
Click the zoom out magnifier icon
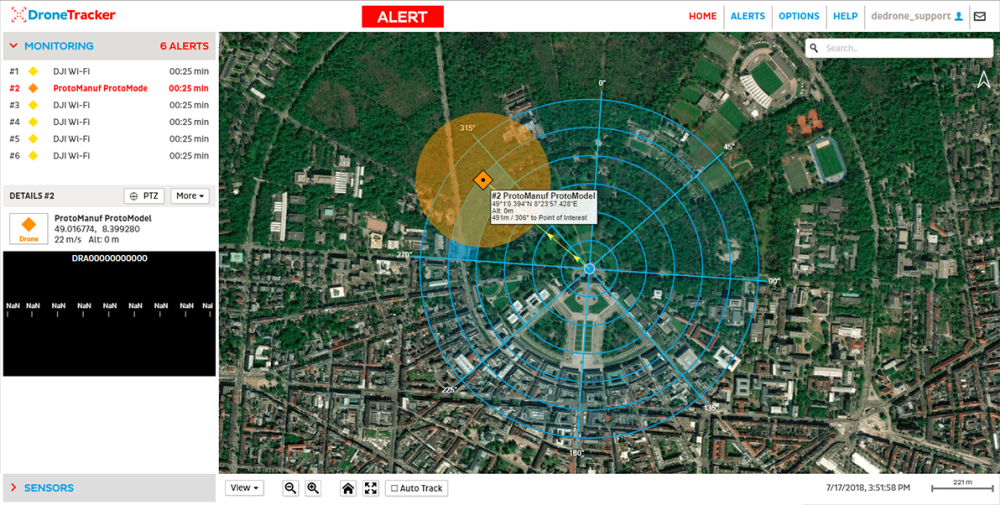291,488
